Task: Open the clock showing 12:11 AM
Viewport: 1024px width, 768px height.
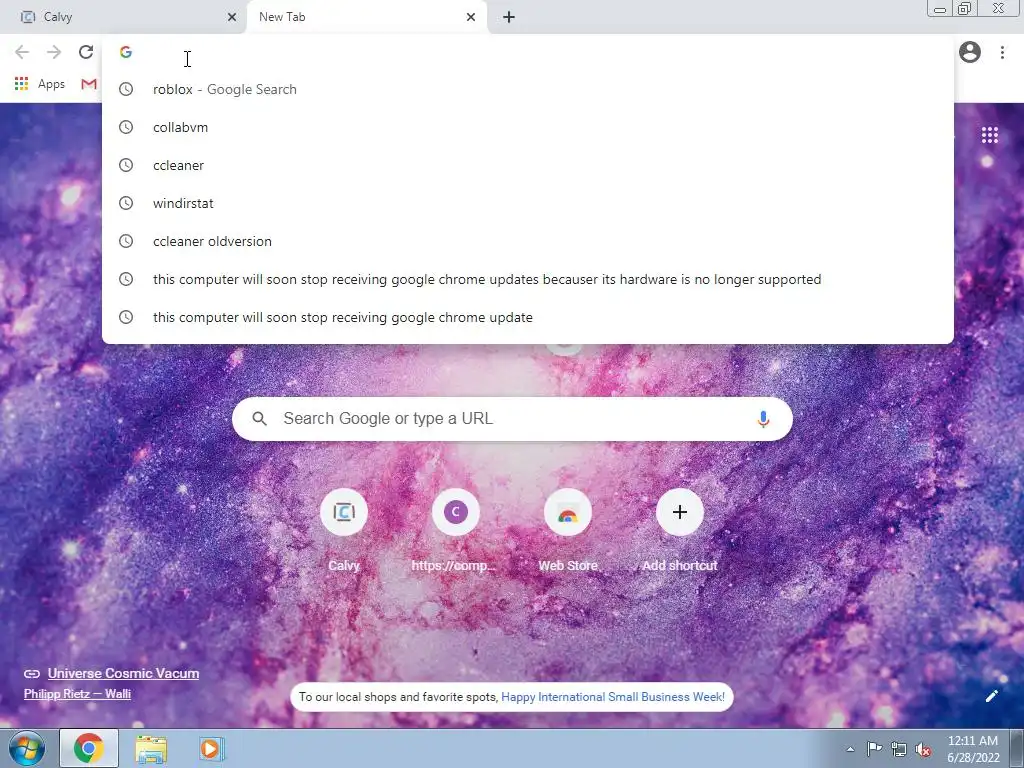Action: tap(973, 749)
